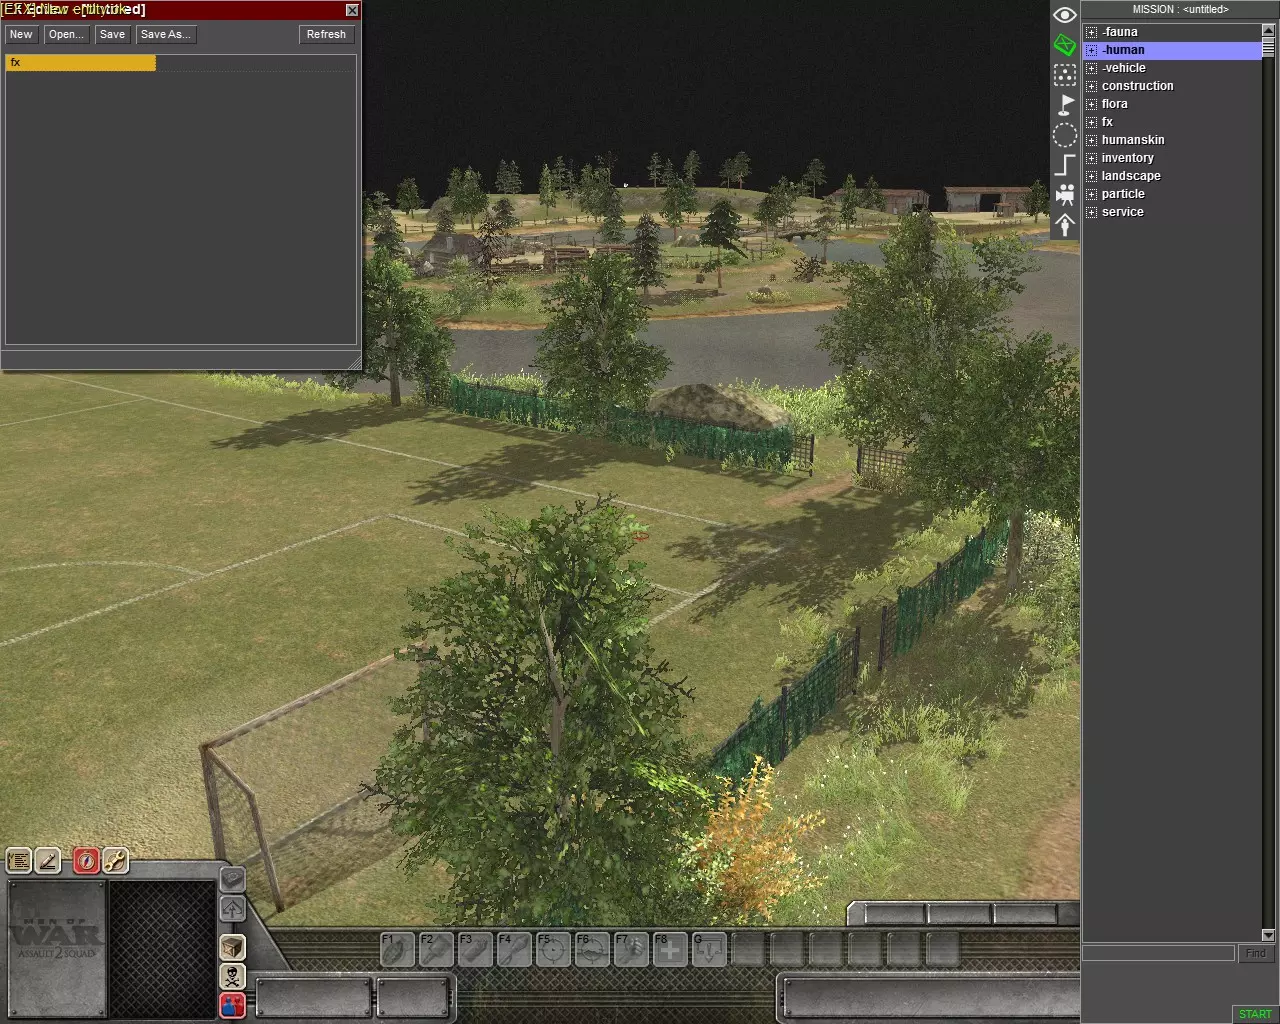Click Save As... in the FX Editor
The image size is (1280, 1024).
pos(166,34)
